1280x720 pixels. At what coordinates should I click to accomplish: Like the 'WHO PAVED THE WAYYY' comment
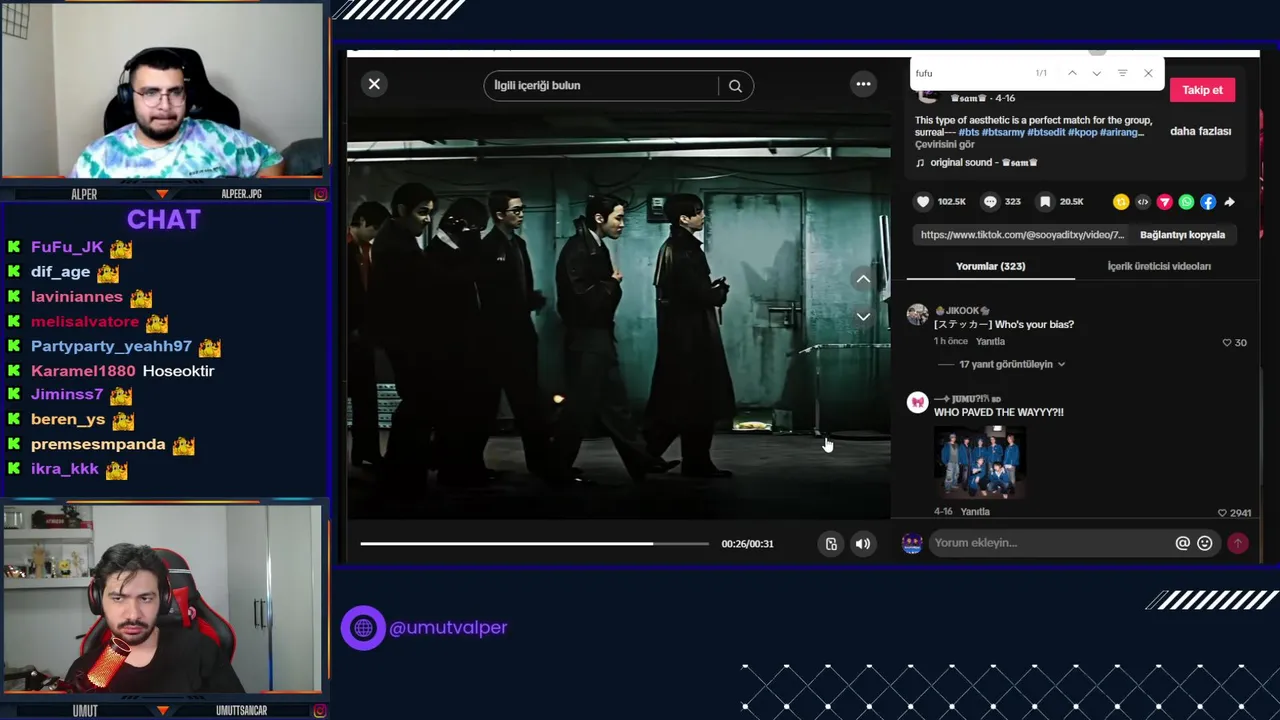click(x=1222, y=513)
